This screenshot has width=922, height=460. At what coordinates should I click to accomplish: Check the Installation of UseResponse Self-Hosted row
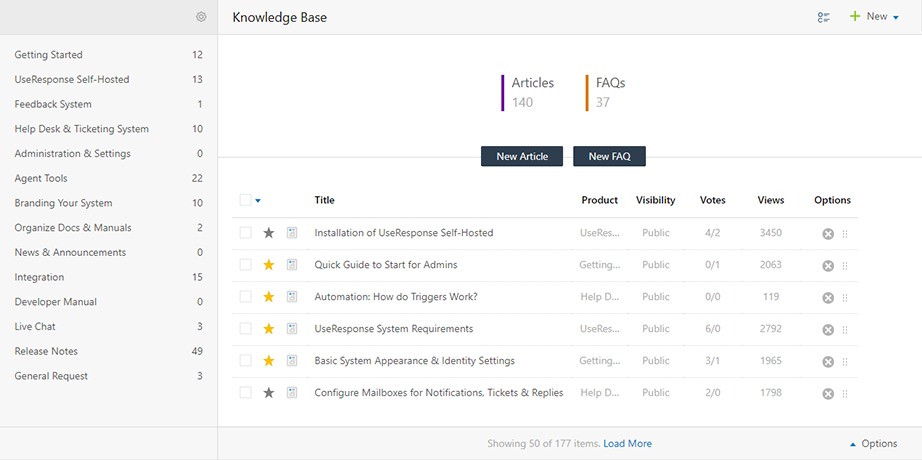(x=245, y=233)
